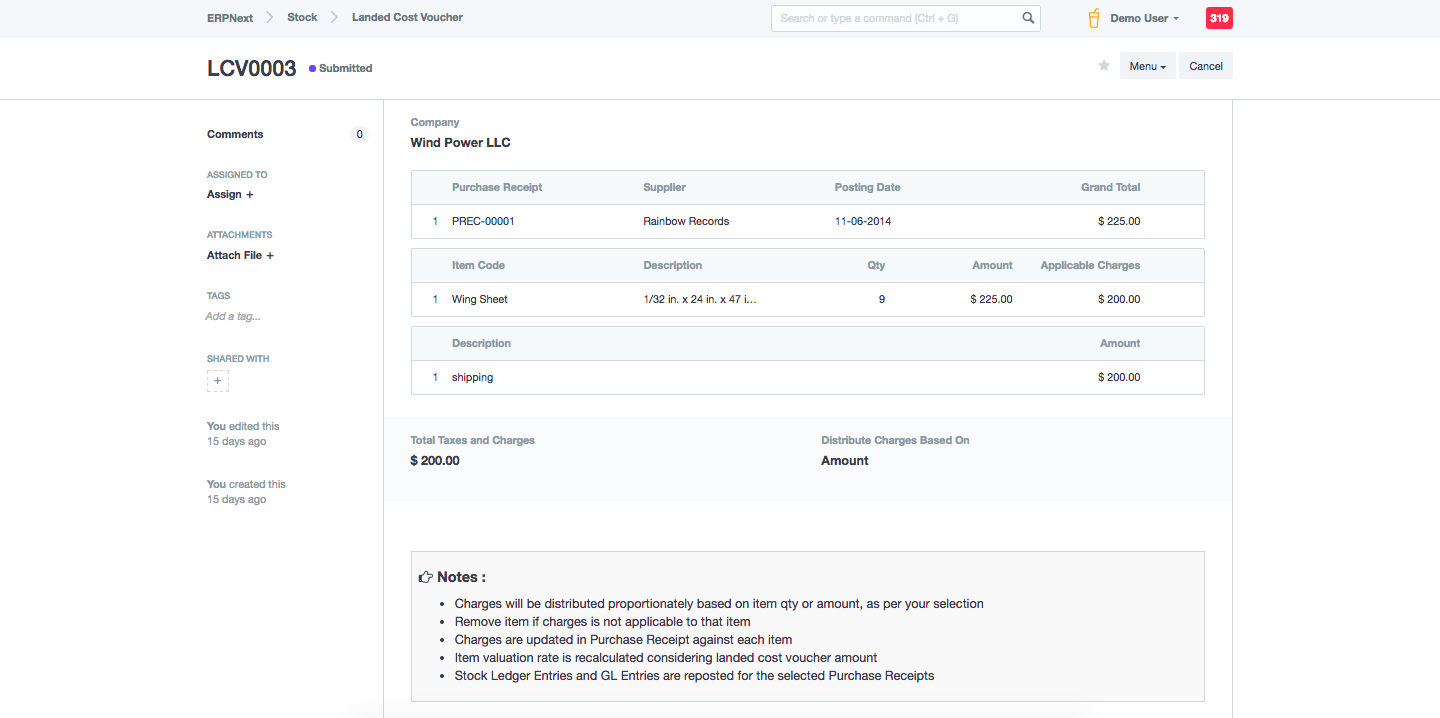The width and height of the screenshot is (1440, 718).
Task: Click in the search command field
Action: (x=895, y=18)
